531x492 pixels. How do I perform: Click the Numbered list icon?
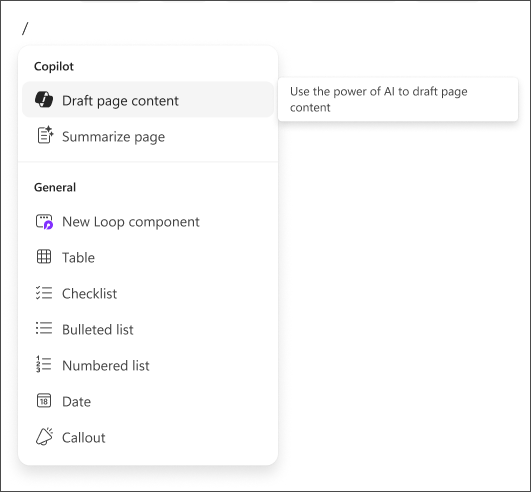44,364
